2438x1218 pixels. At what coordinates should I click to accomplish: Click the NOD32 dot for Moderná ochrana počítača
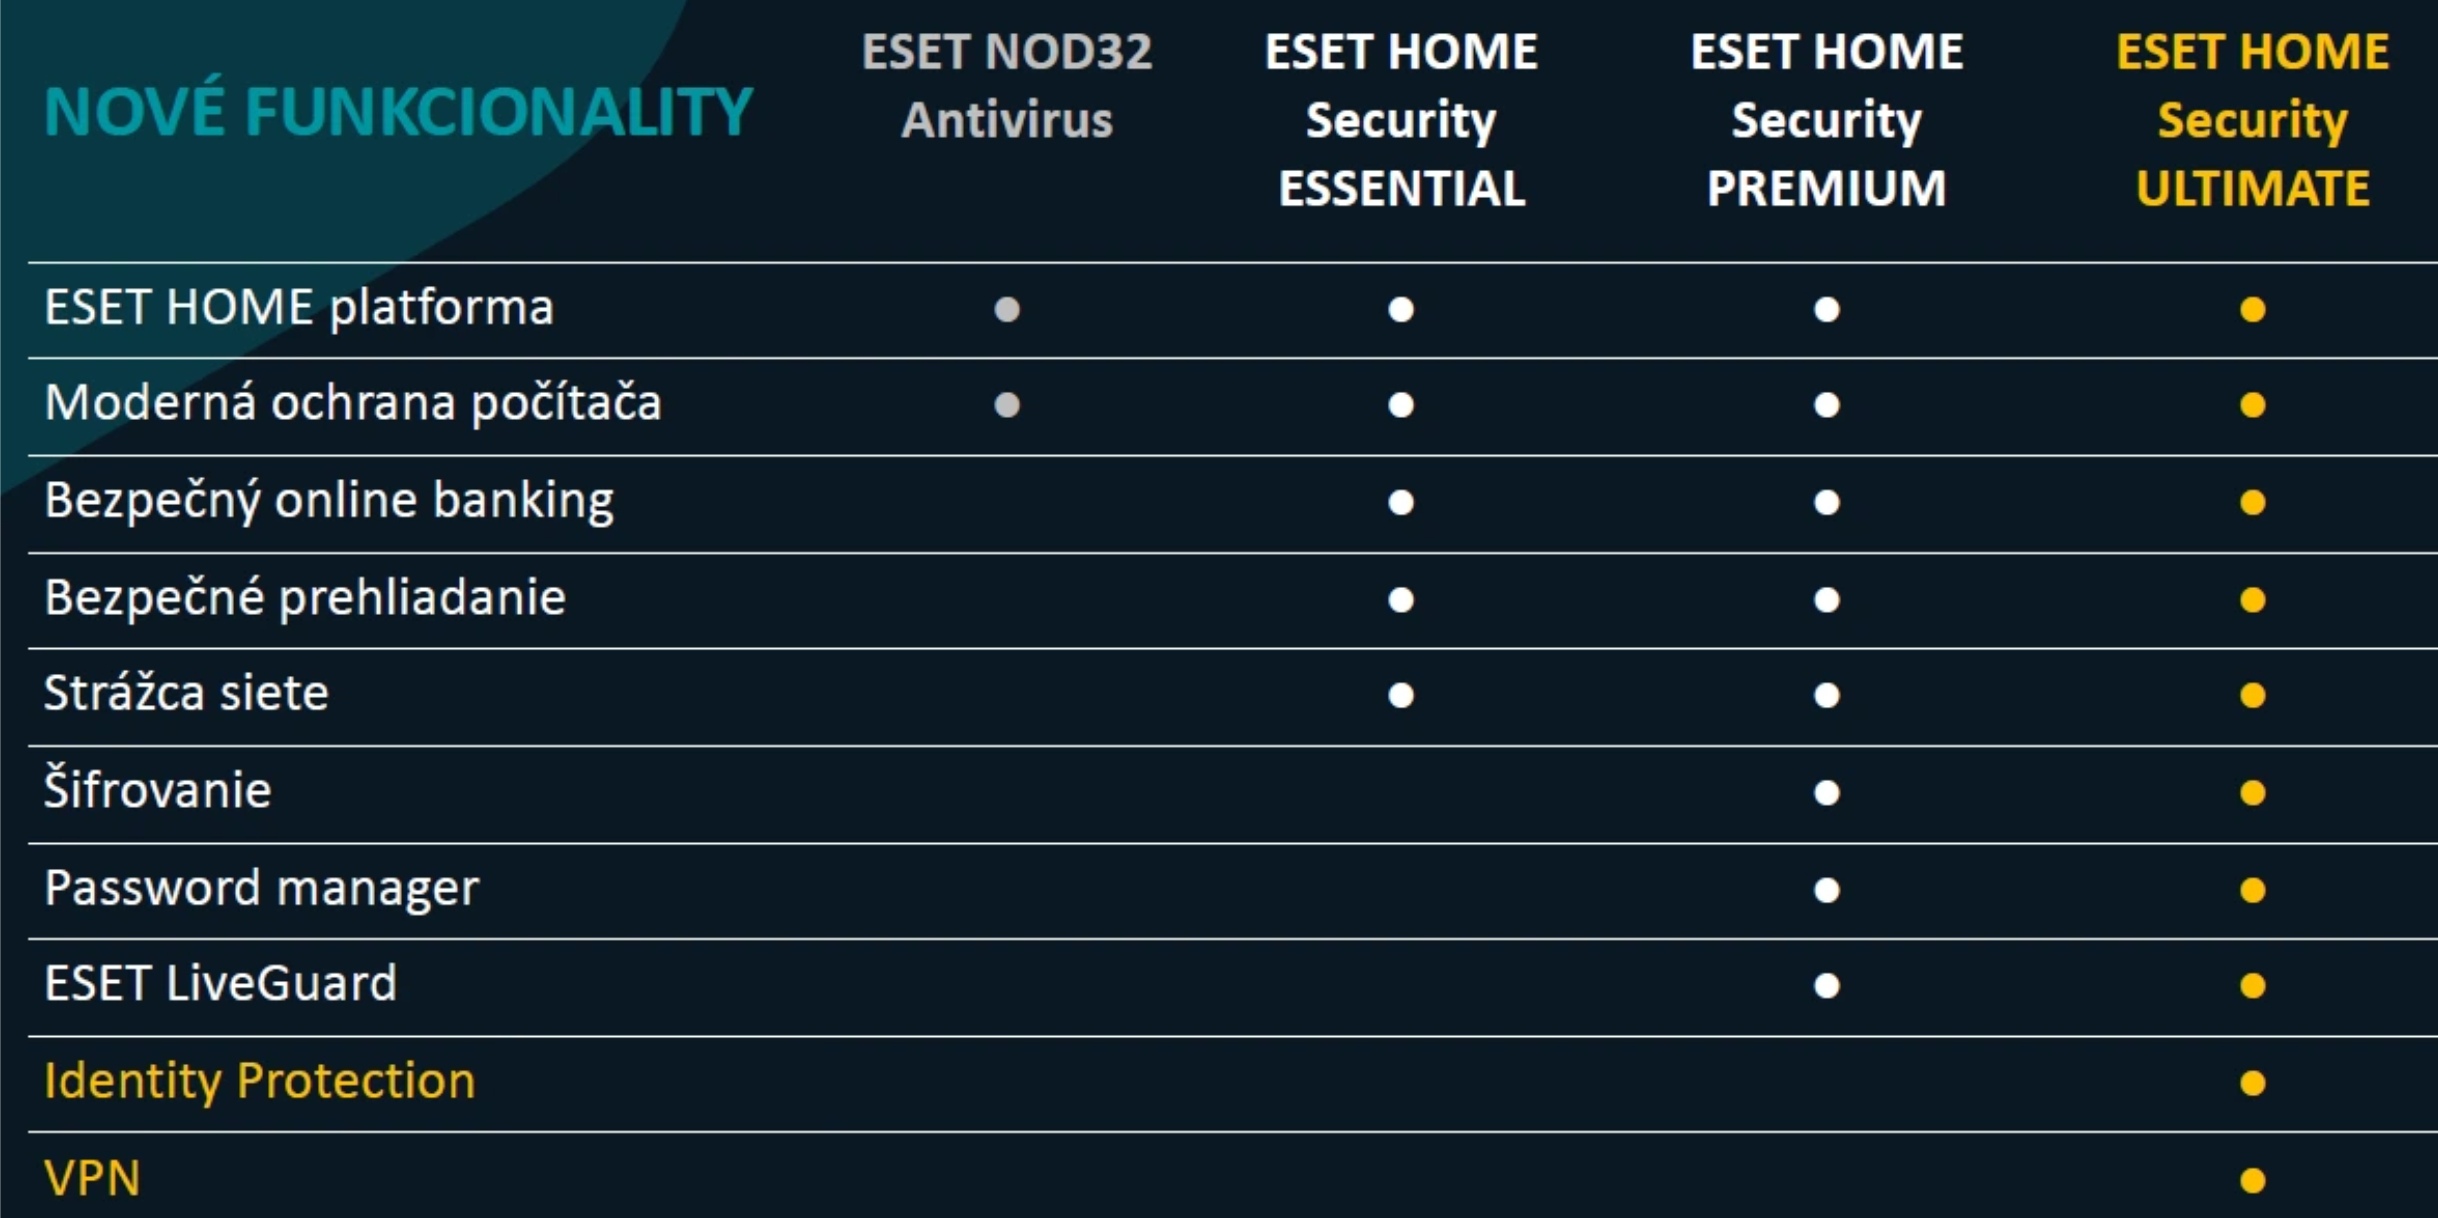click(1007, 405)
